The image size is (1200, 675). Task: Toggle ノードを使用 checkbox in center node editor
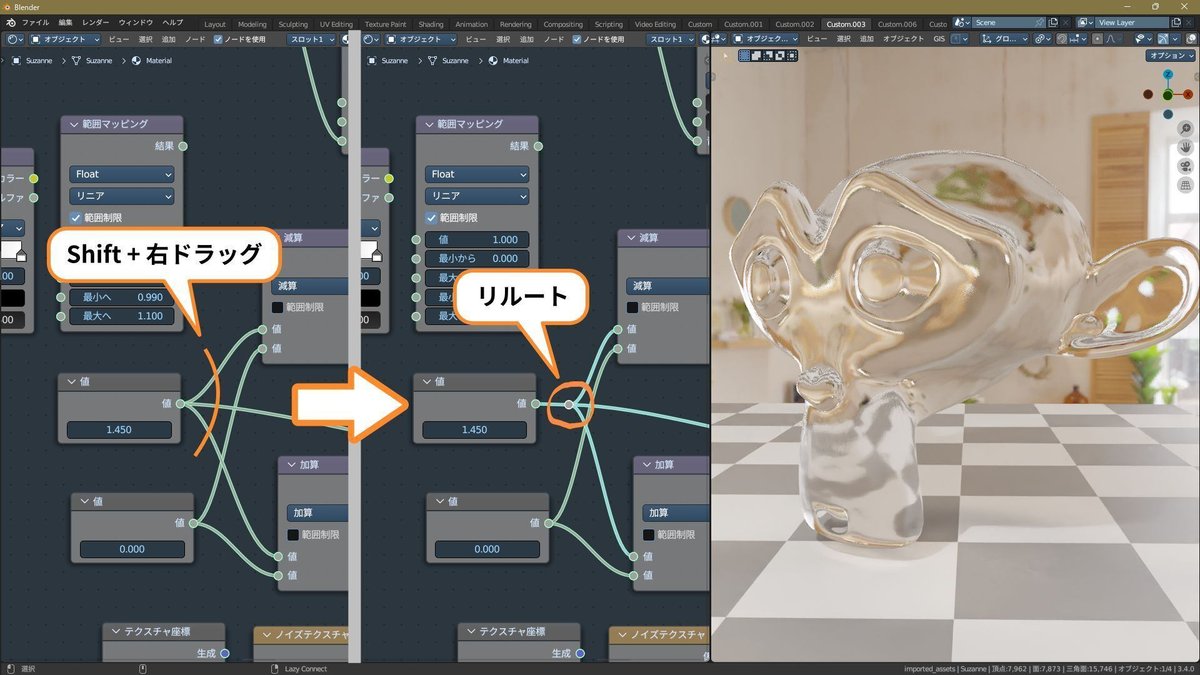pos(578,39)
